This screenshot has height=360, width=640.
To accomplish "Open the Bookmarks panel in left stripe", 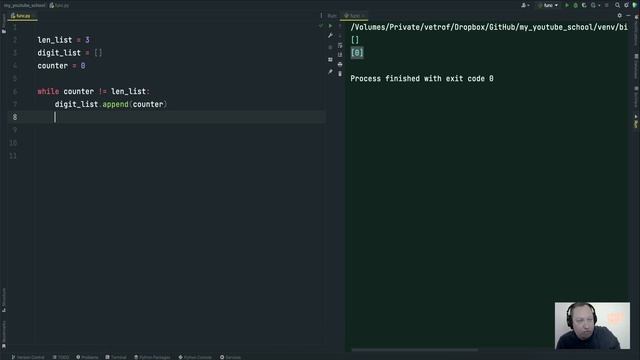I will click(x=4, y=335).
